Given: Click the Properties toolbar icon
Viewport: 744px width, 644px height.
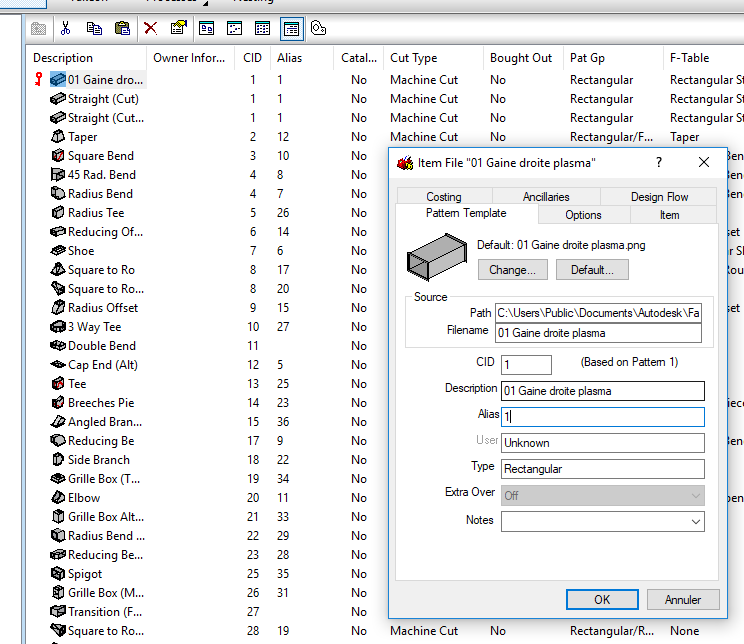Looking at the screenshot, I should 177,28.
